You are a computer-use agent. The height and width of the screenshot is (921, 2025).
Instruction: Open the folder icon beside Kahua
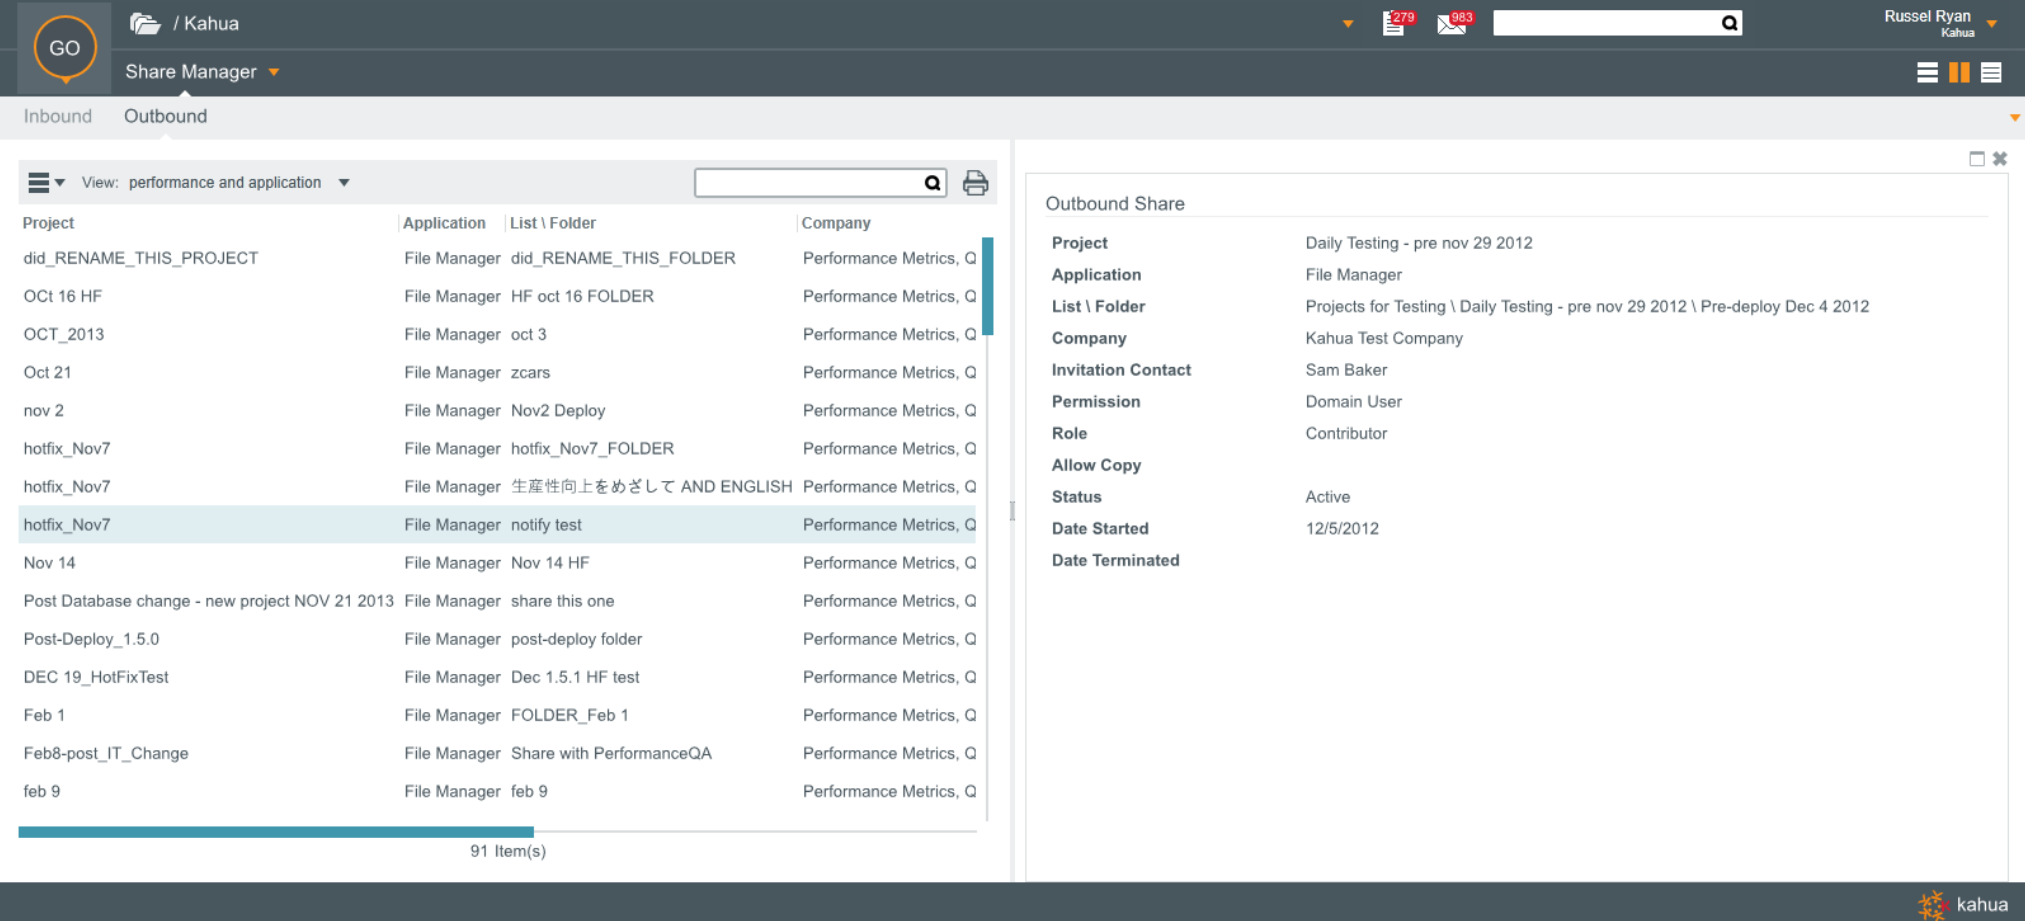click(x=145, y=23)
